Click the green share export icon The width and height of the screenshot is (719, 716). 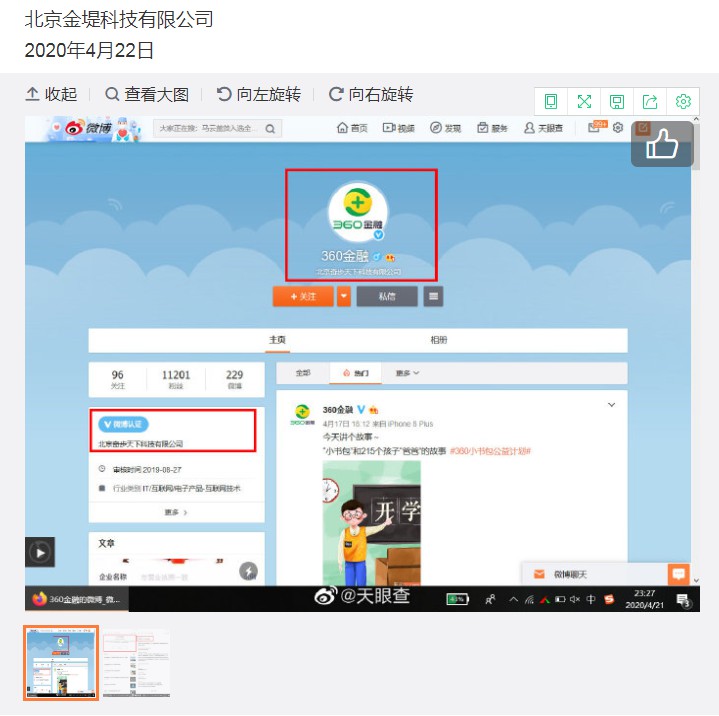[x=650, y=101]
